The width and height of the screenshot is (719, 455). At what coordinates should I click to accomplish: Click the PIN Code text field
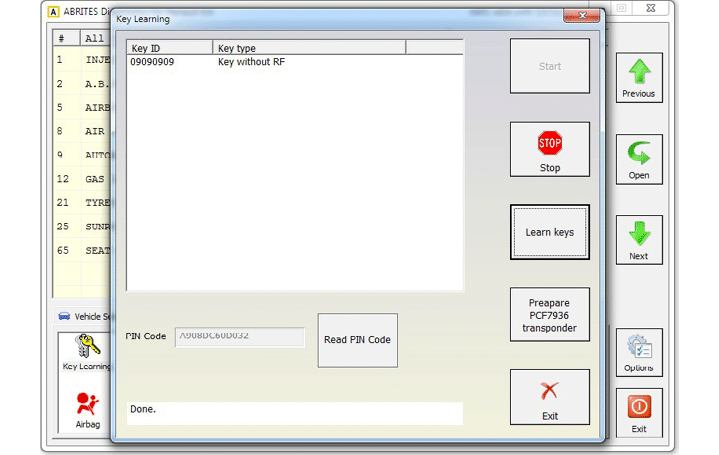(240, 337)
